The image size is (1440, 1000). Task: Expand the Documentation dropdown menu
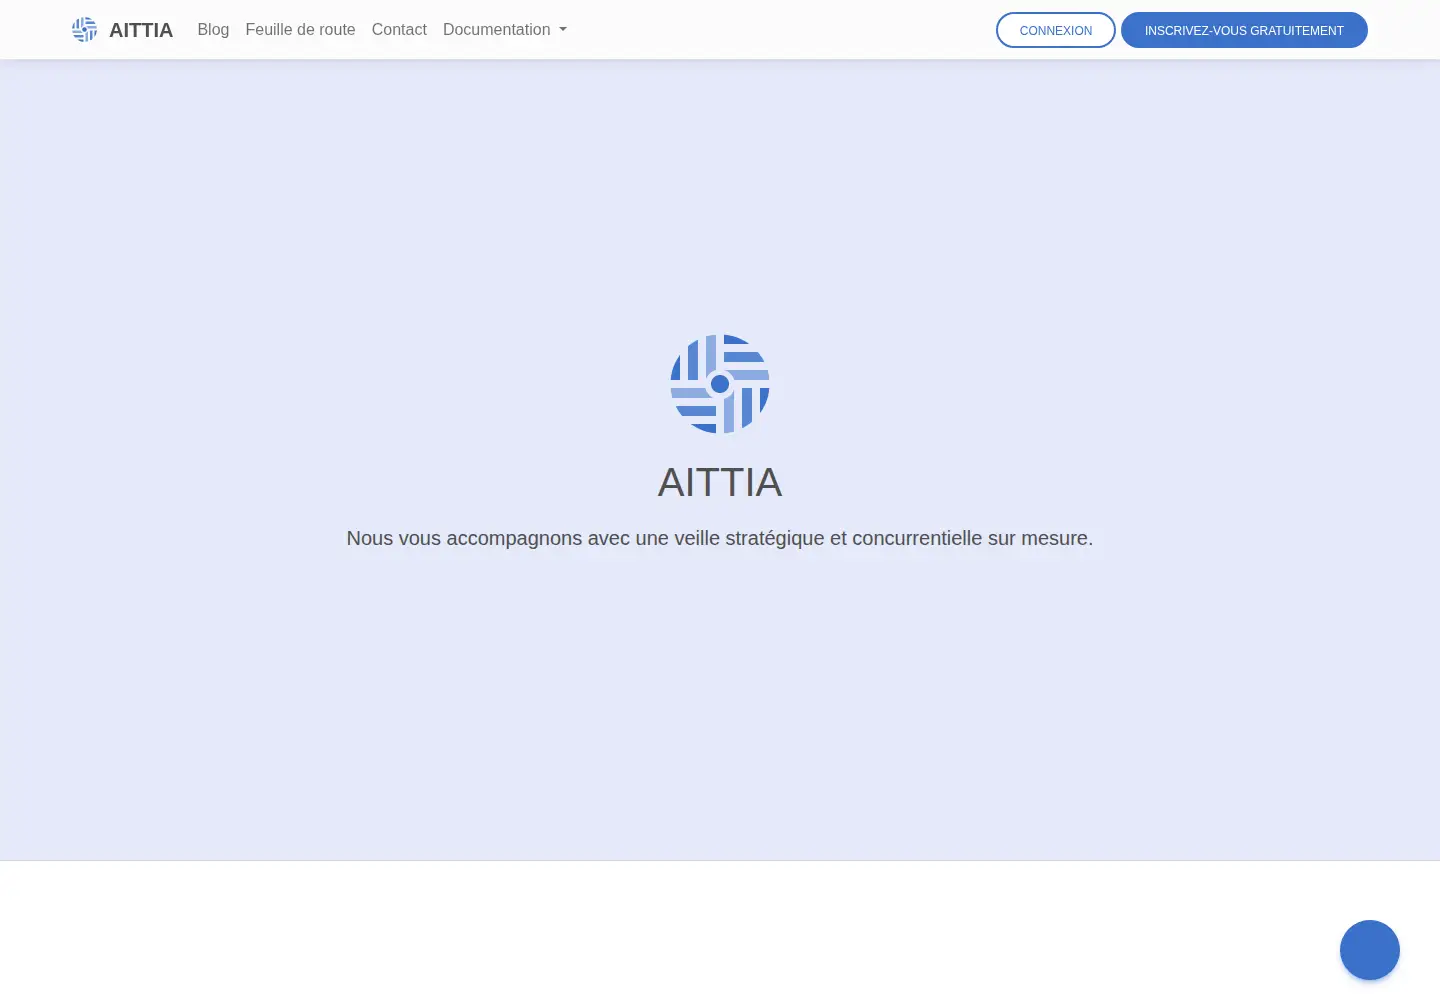505,30
